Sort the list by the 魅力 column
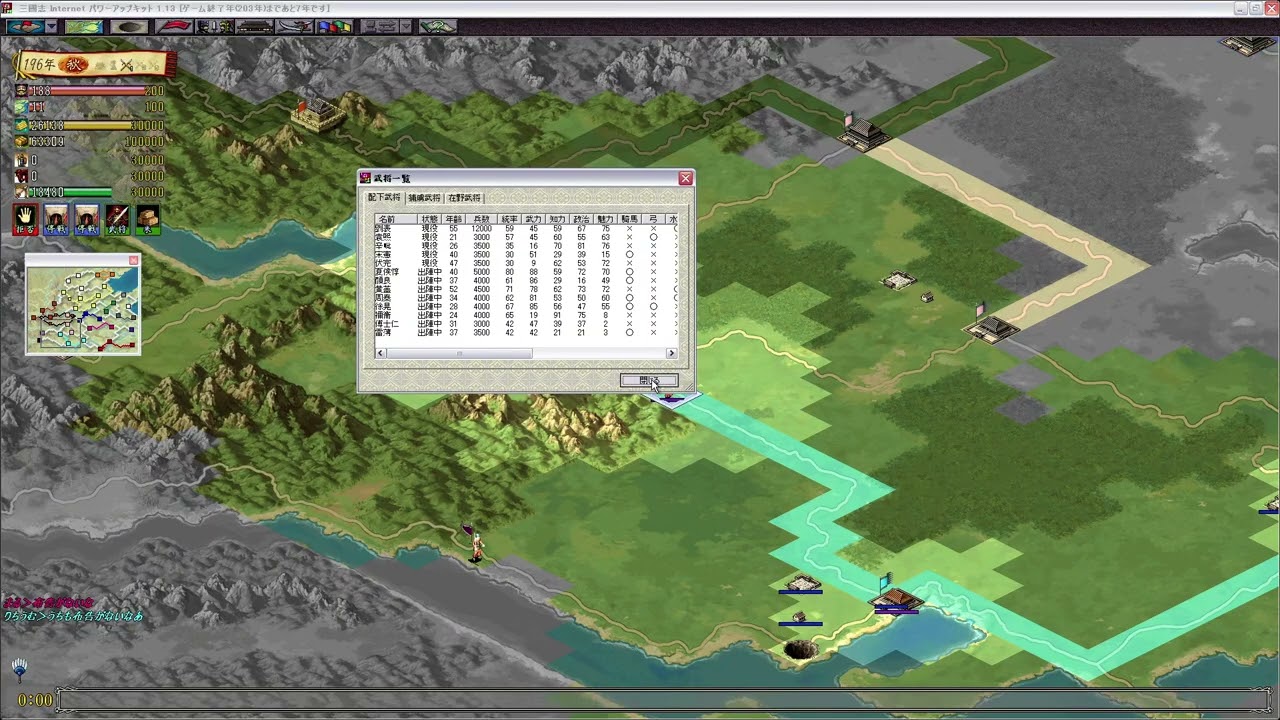Screen dimensions: 1280x720 pyautogui.click(x=605, y=219)
